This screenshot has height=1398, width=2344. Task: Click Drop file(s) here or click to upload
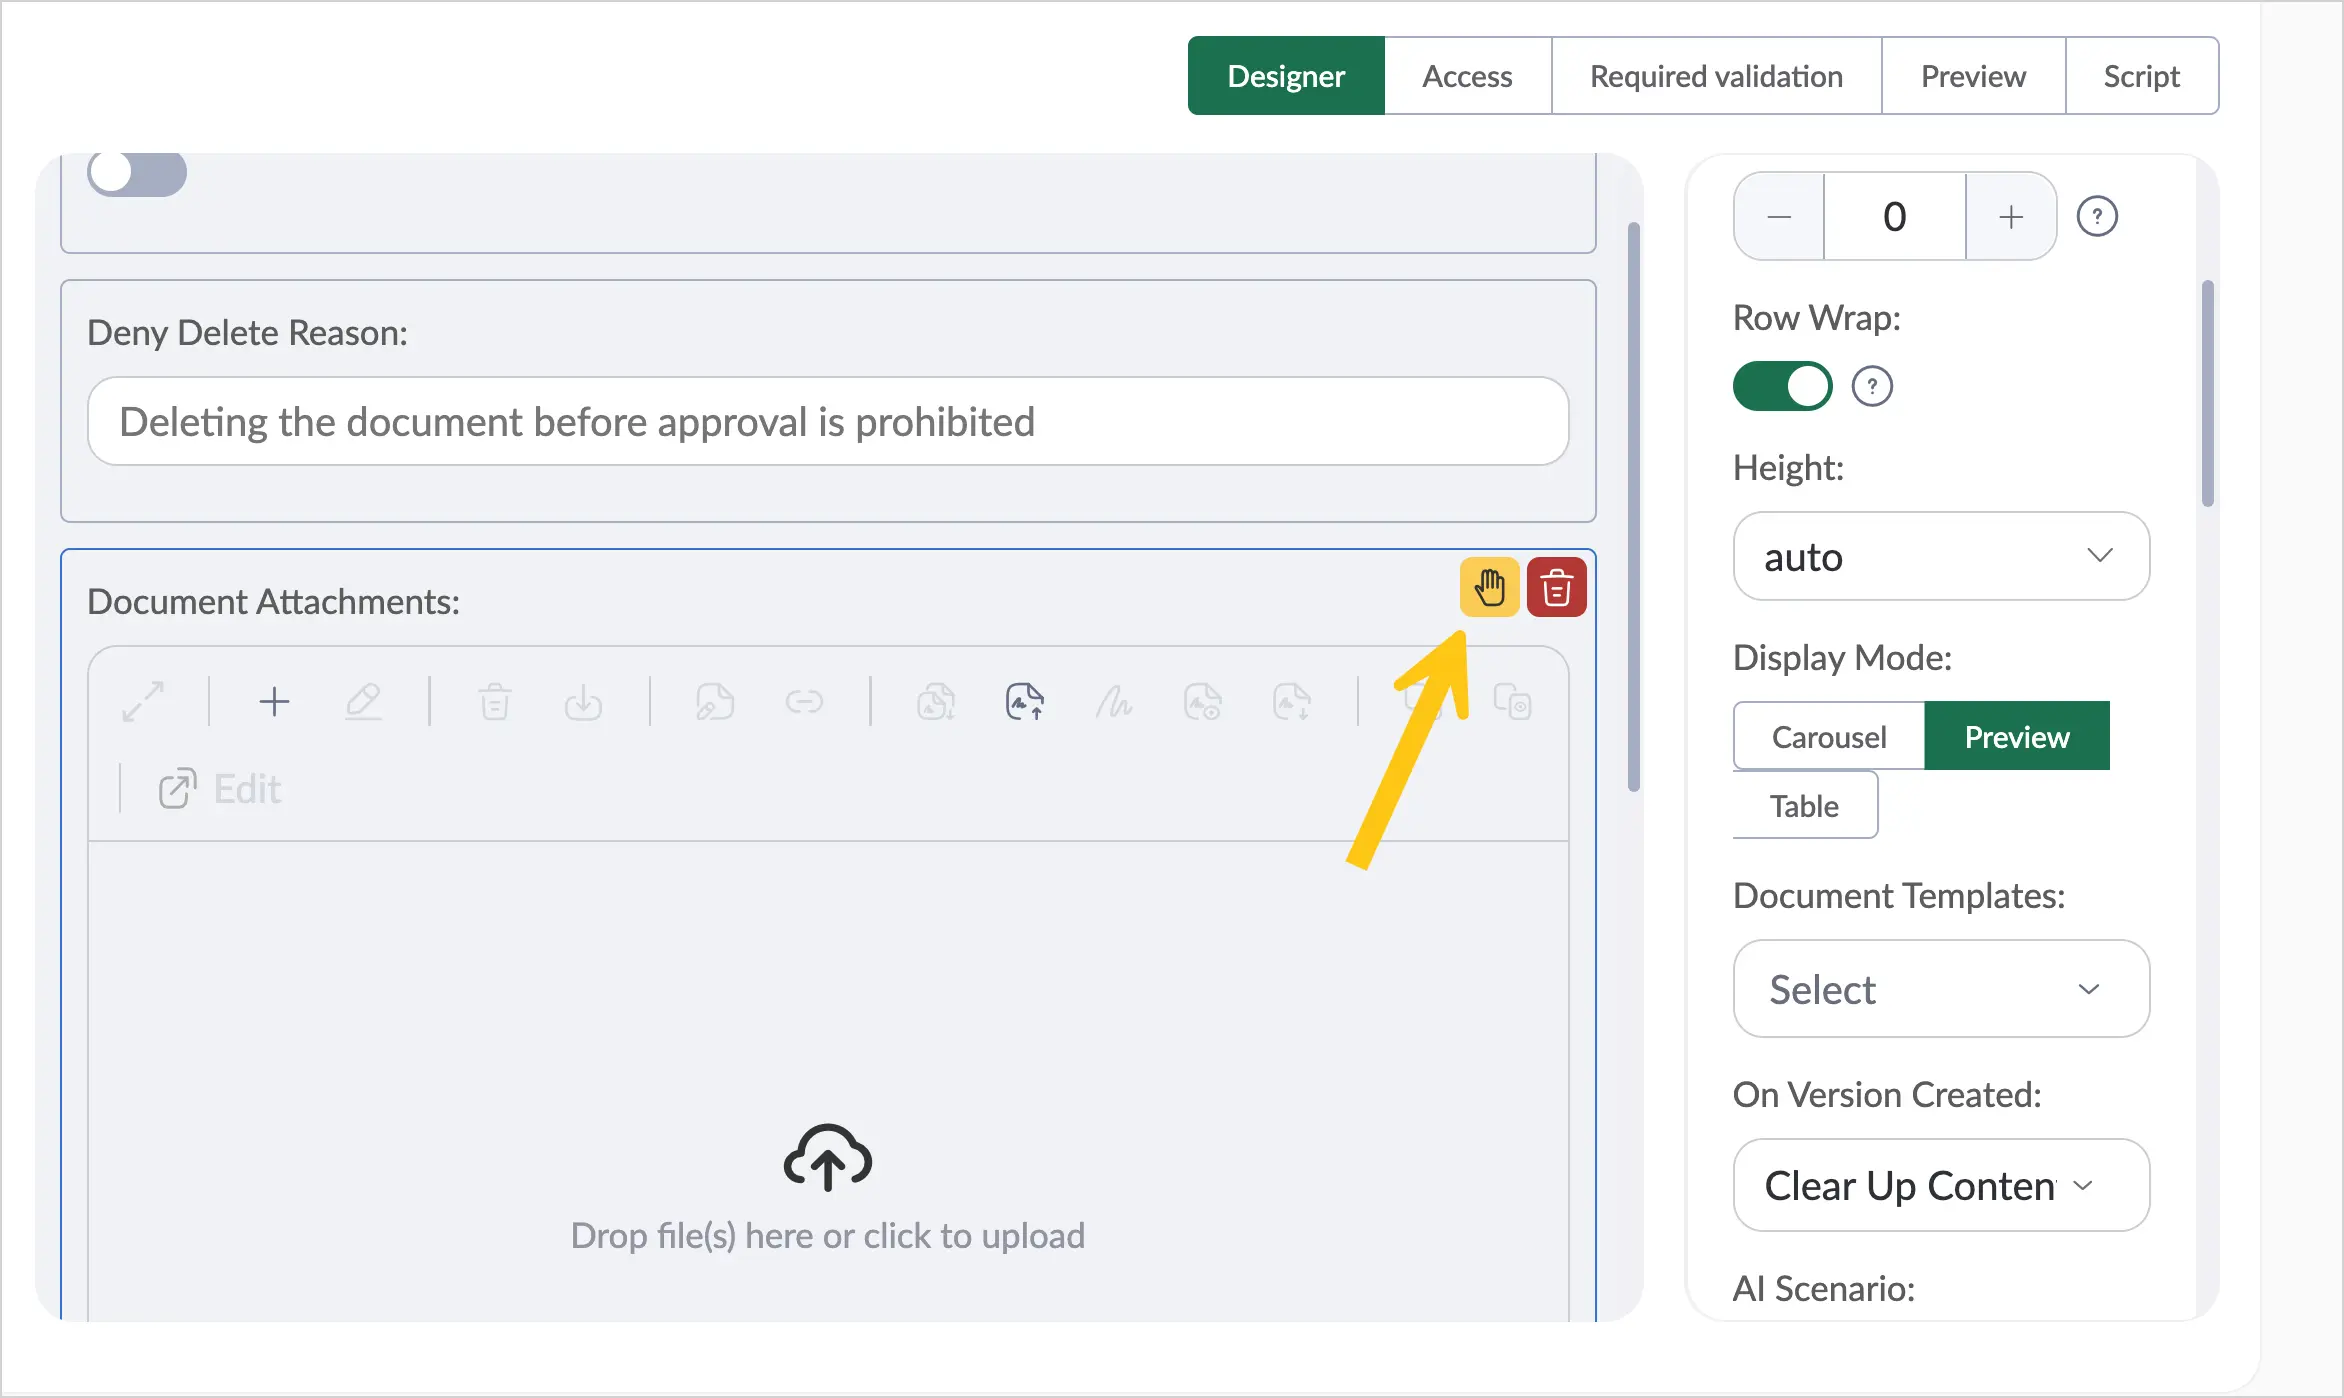(828, 1236)
